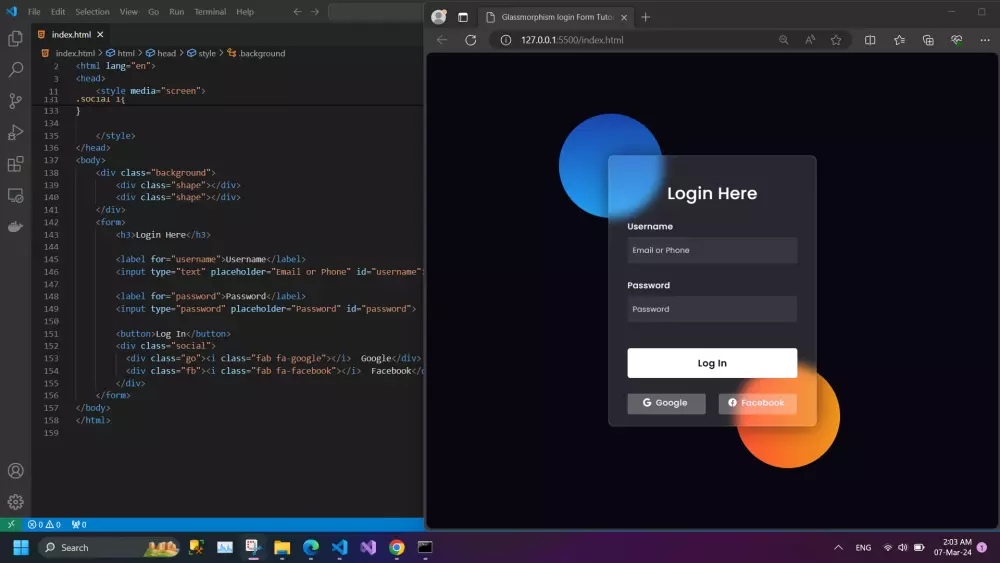Open the Manage gear menu in VS Code

[x=15, y=502]
